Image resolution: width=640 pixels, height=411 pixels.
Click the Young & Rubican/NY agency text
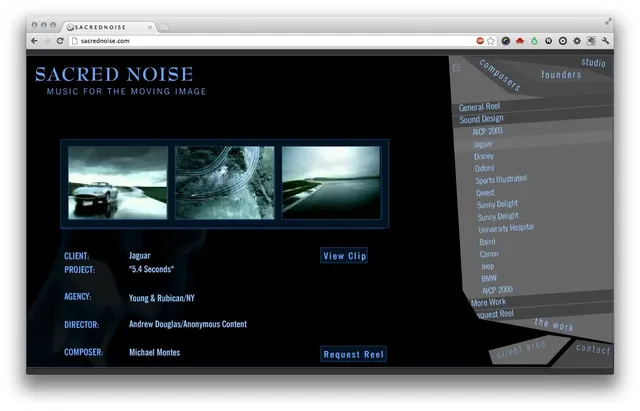[162, 298]
